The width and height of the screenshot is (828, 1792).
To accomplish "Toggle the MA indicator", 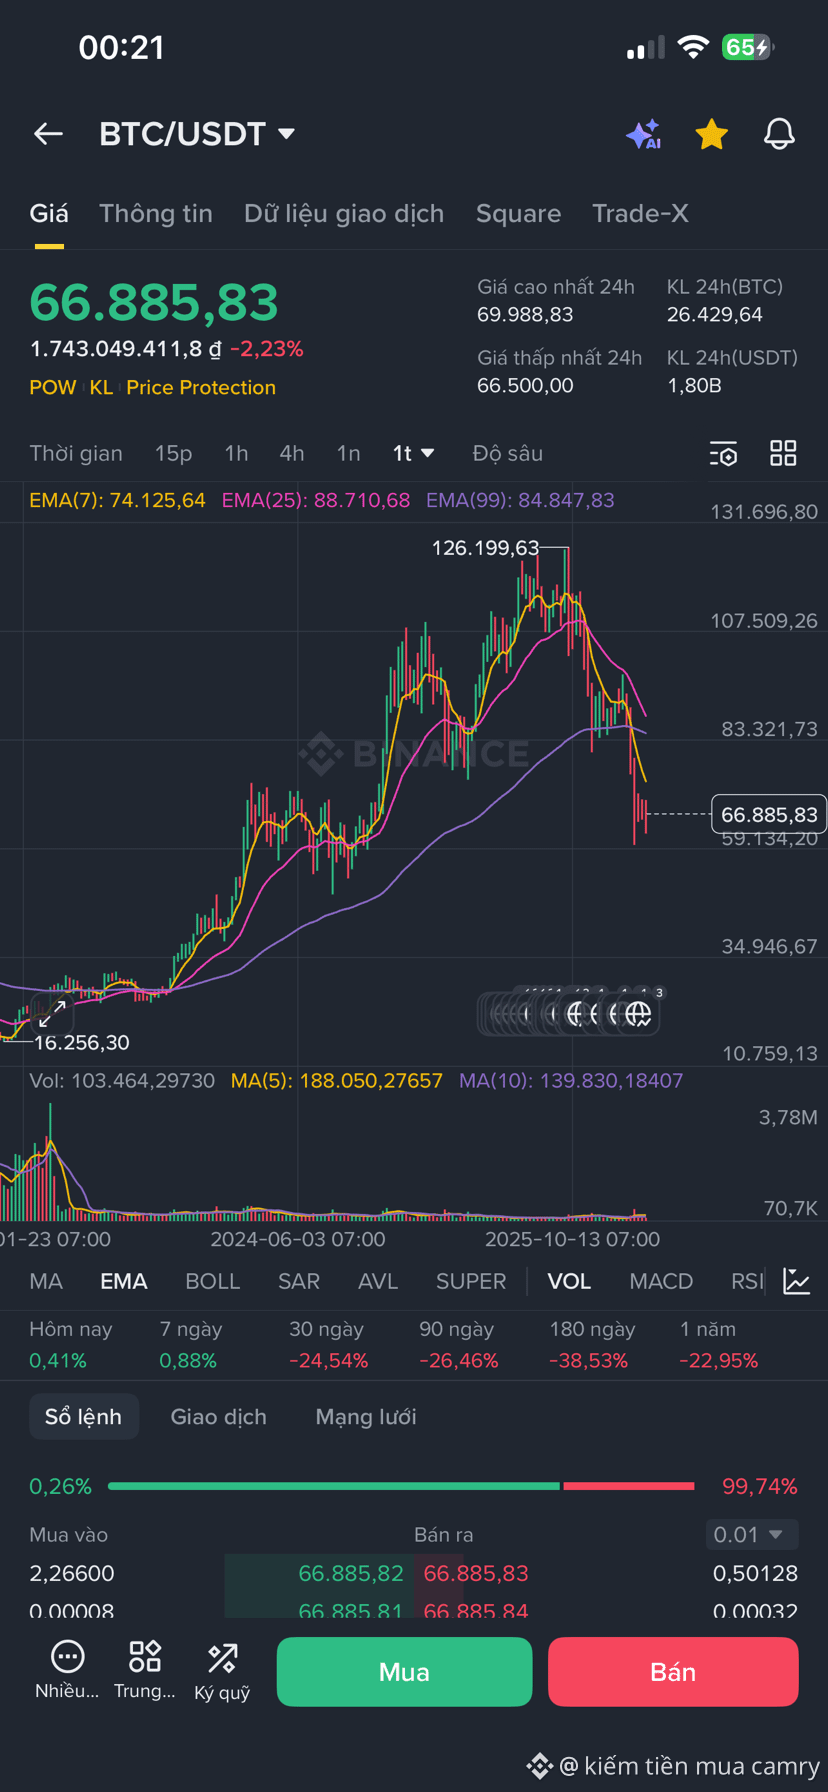I will (46, 1281).
